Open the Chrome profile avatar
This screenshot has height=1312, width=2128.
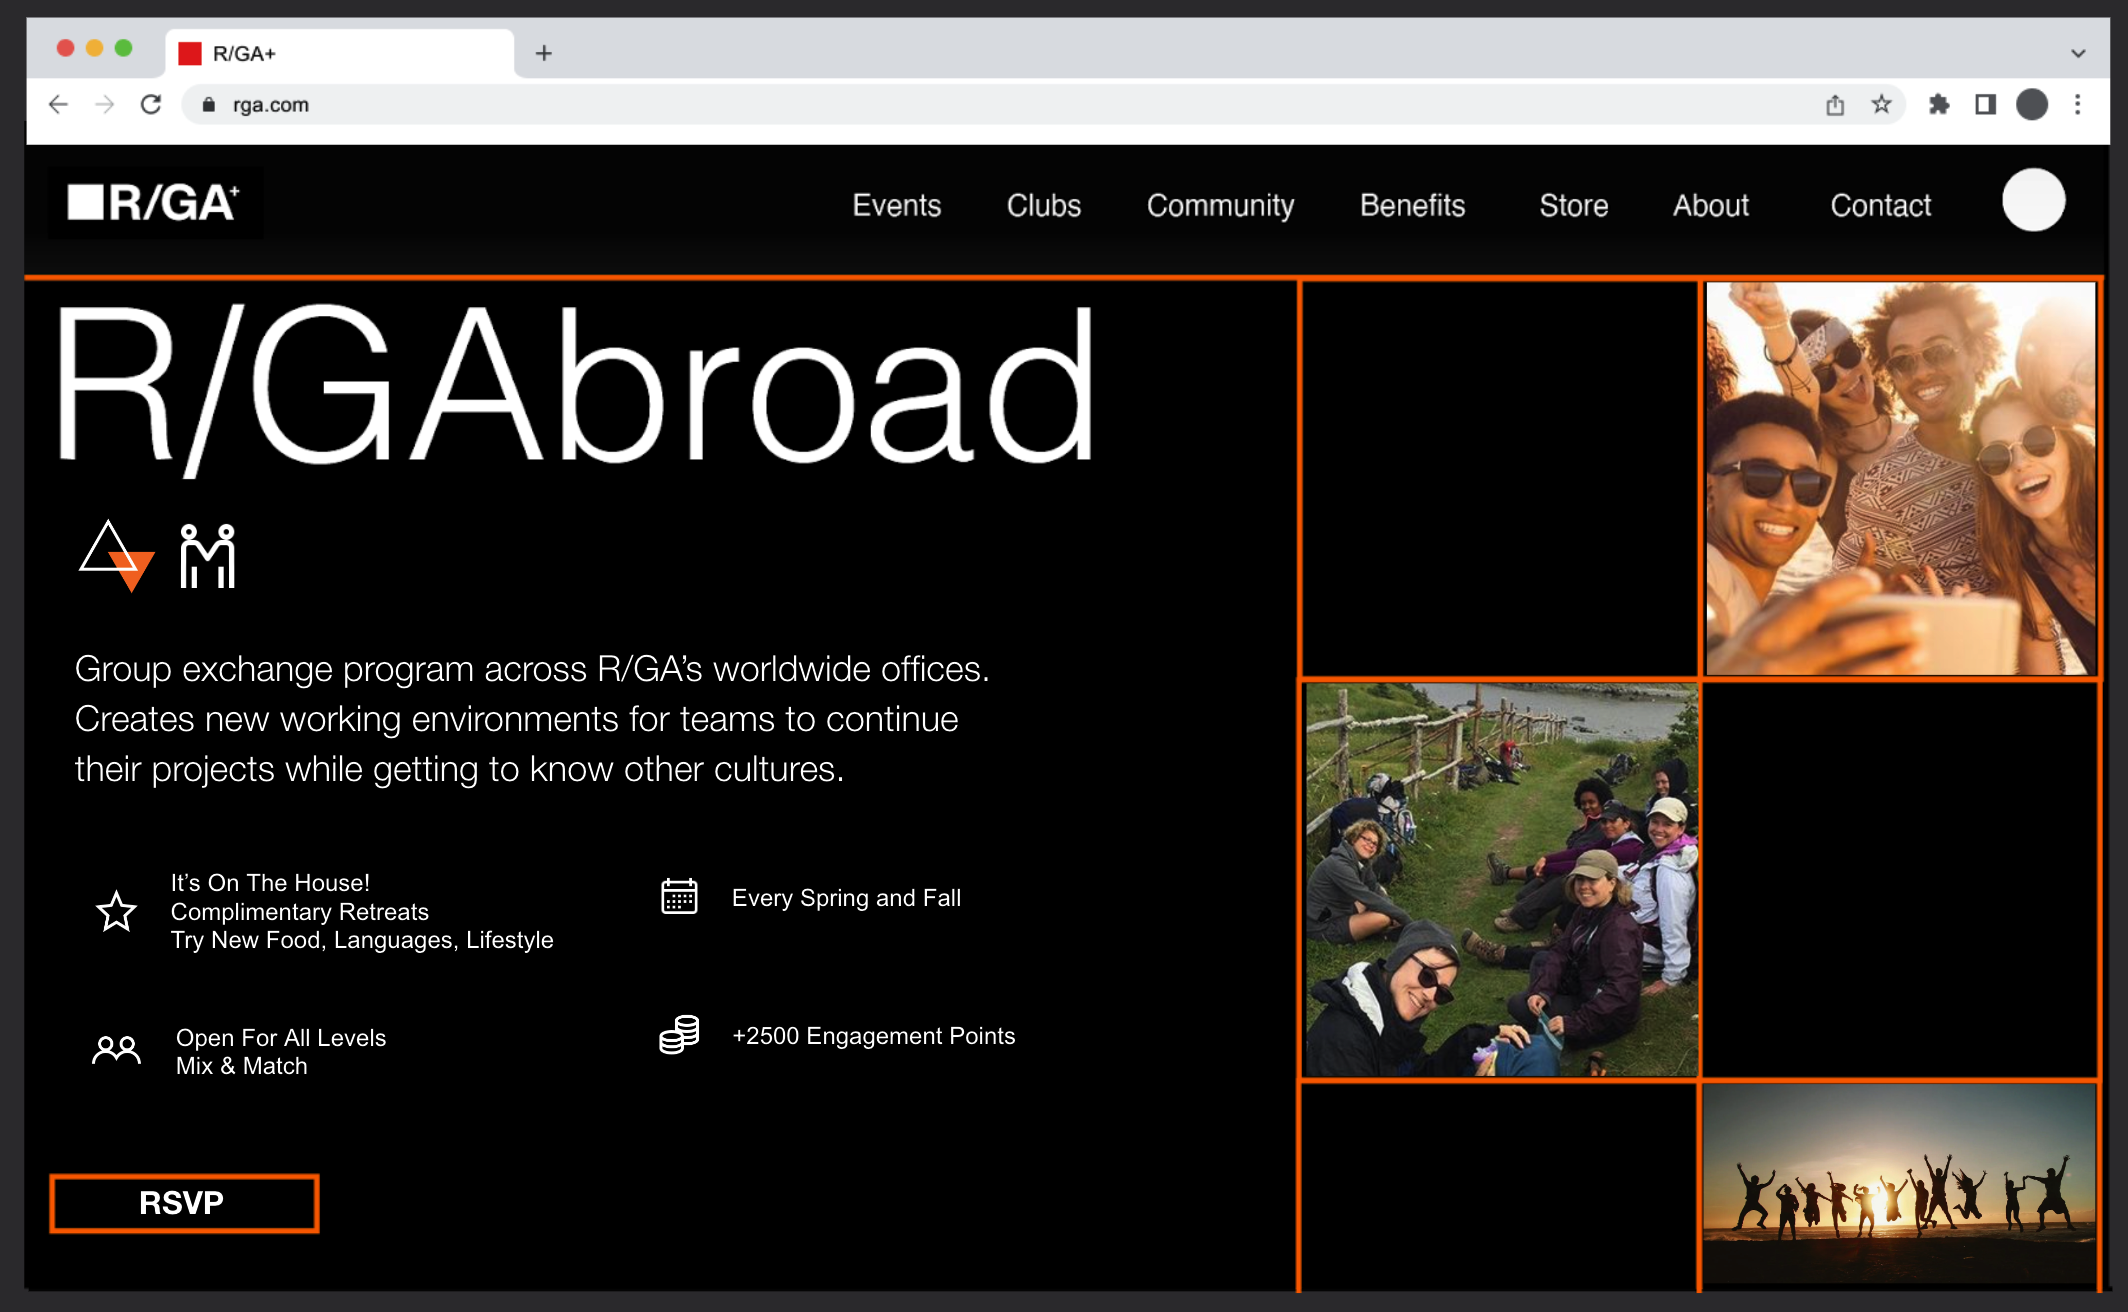tap(2032, 104)
